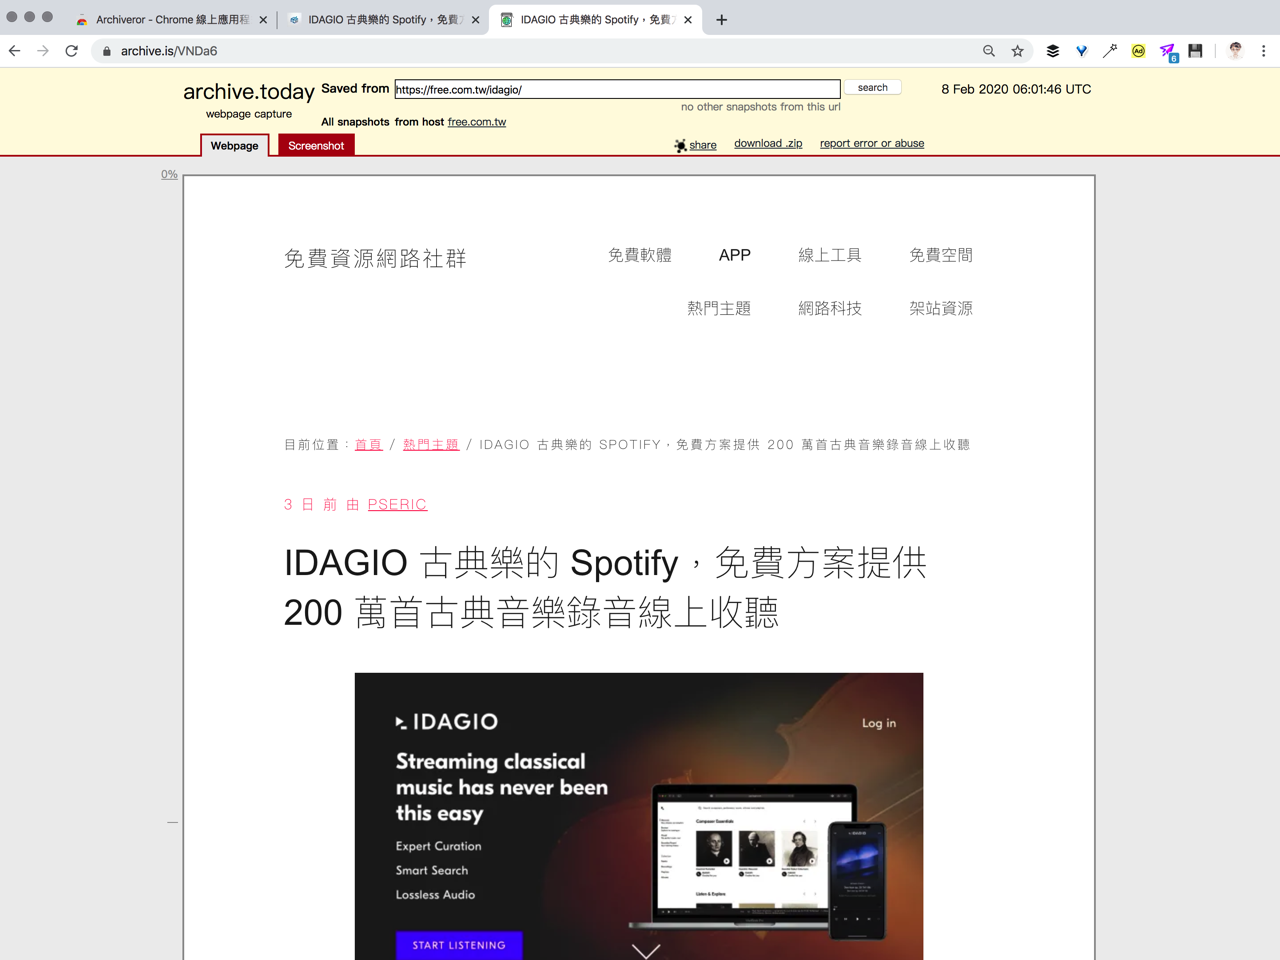This screenshot has height=960, width=1280.
Task: Open a new browser tab
Action: click(x=721, y=19)
